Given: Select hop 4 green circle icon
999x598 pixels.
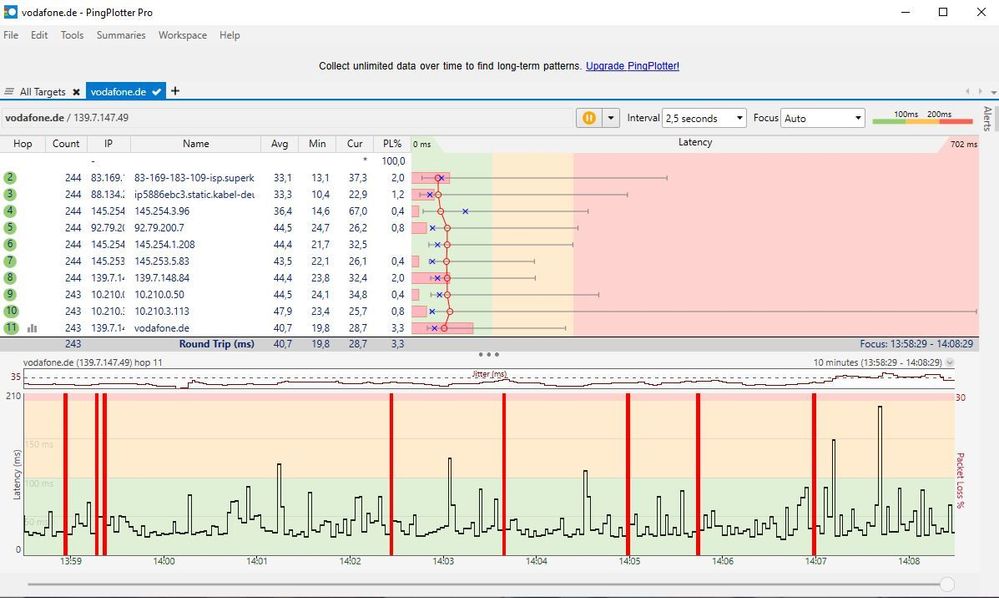Looking at the screenshot, I should [10, 211].
